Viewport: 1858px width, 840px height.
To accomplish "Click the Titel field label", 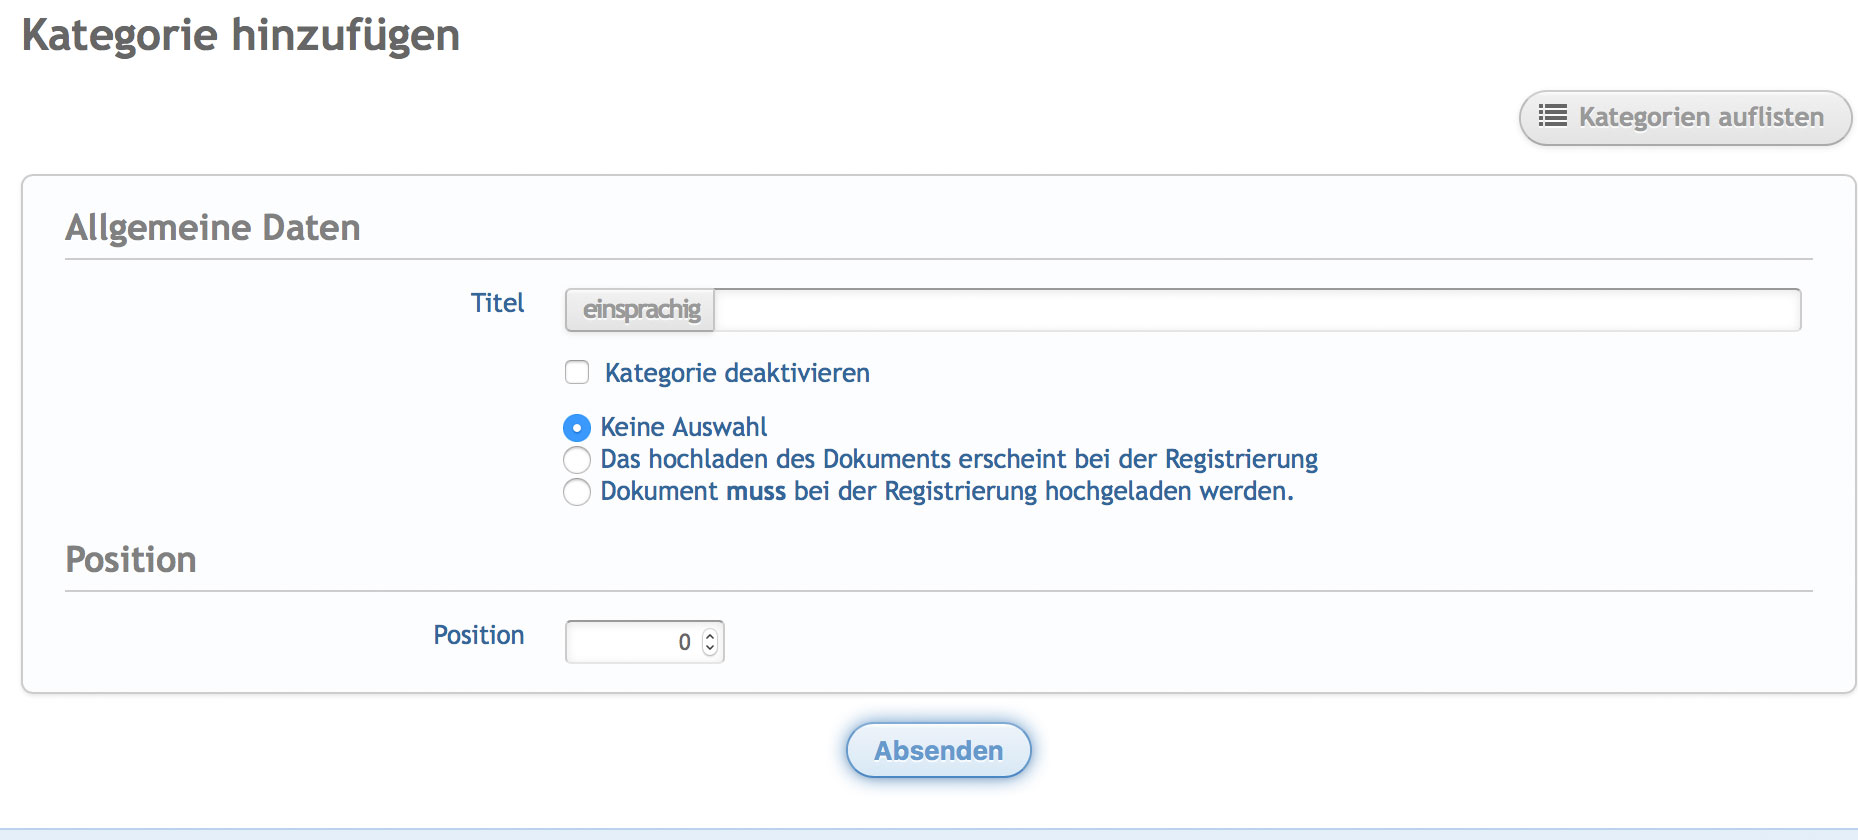I will [x=497, y=303].
